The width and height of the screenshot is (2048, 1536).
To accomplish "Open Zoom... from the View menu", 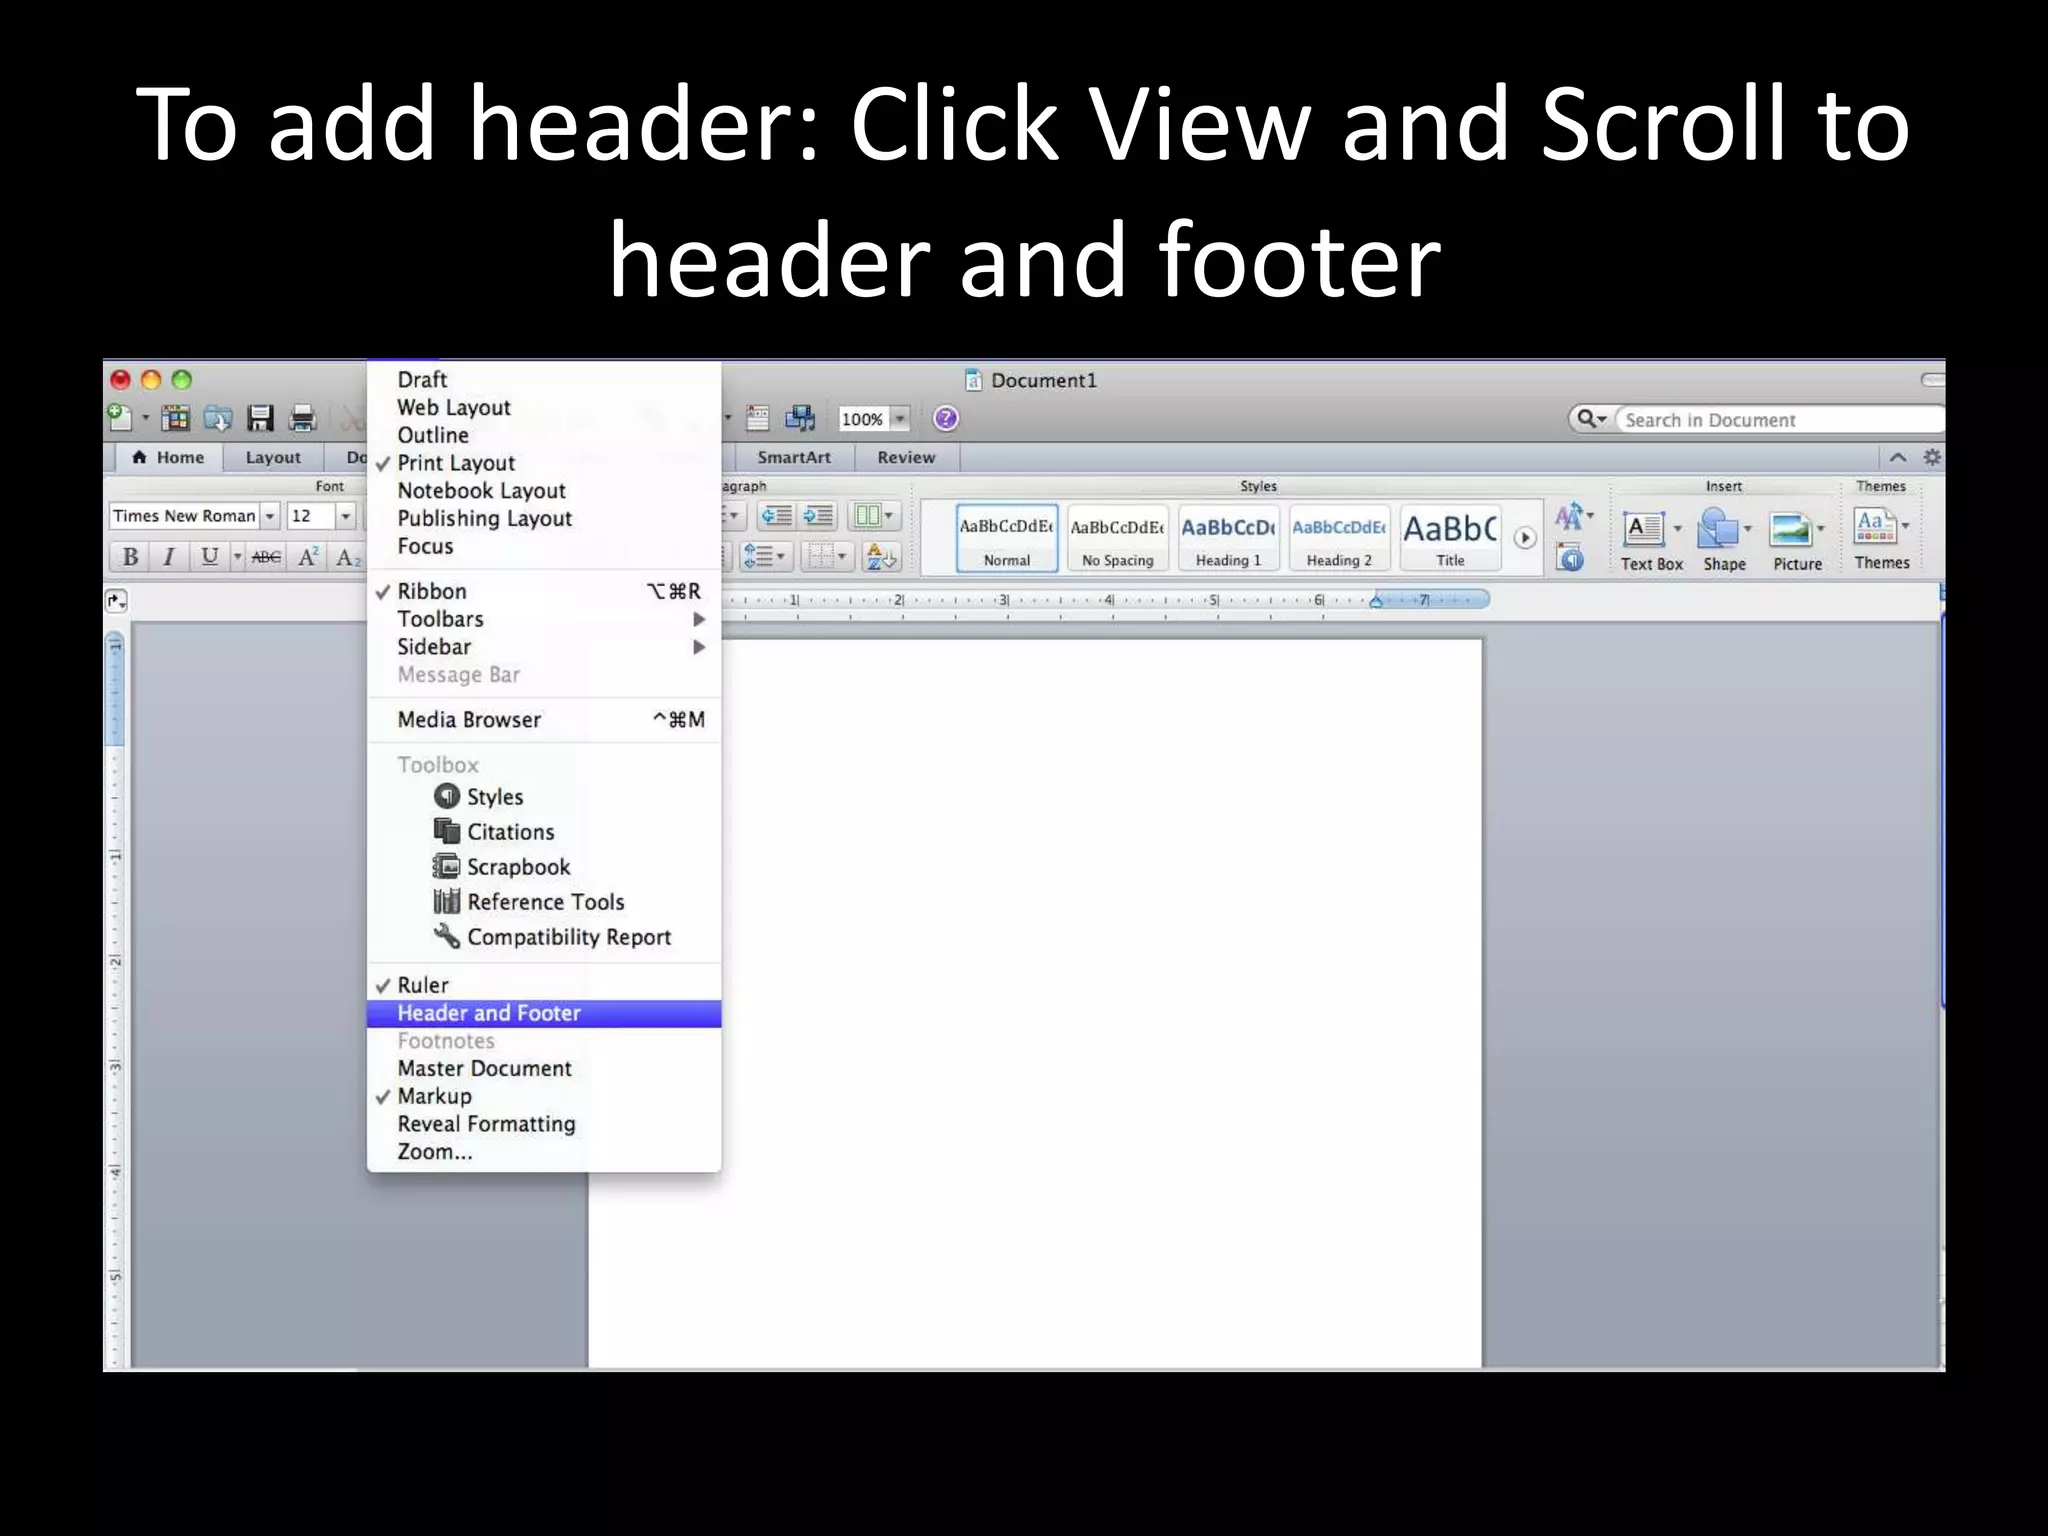I will (x=544, y=1152).
